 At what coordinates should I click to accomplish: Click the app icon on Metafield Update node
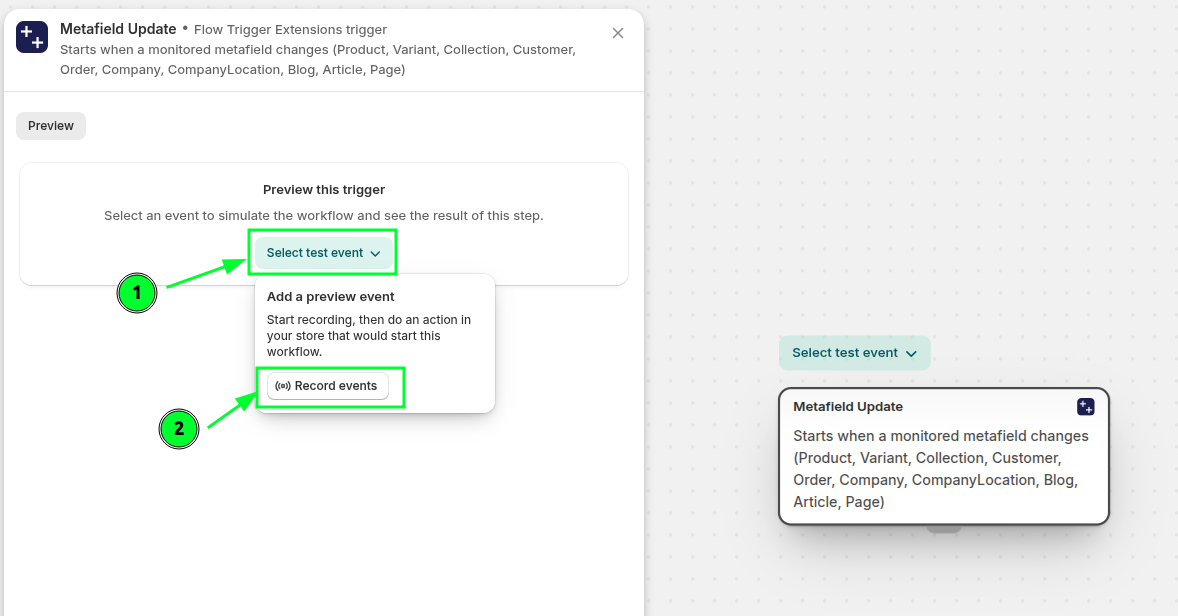(1085, 407)
